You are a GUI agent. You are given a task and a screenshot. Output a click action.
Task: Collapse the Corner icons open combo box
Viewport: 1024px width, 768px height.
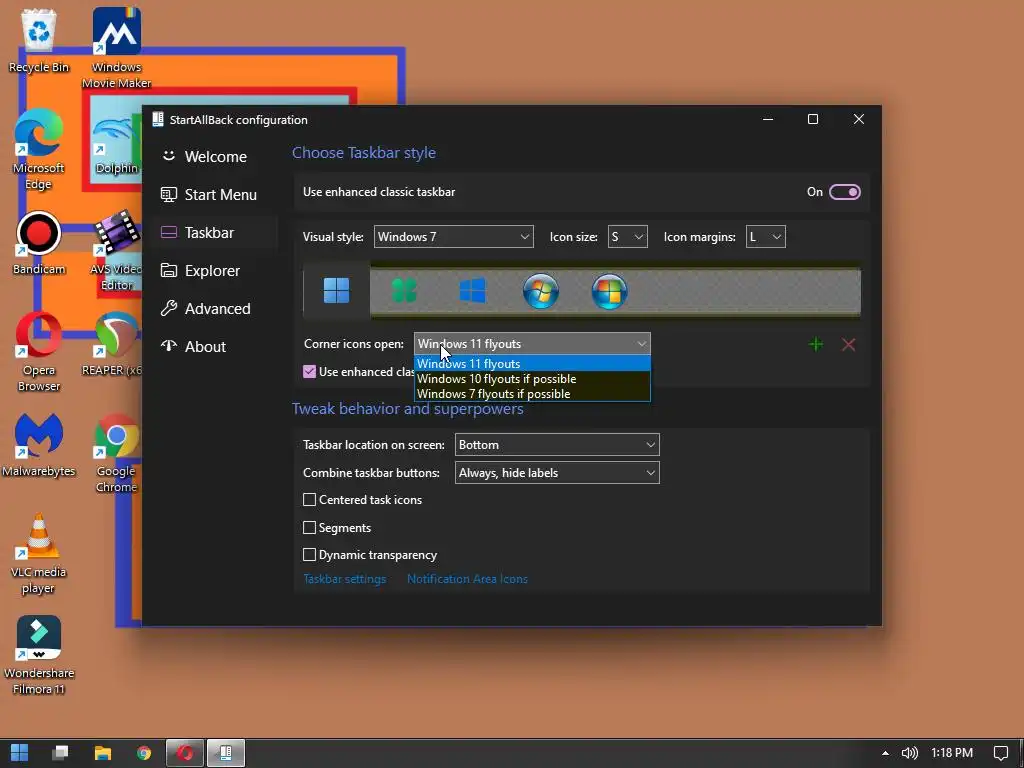(532, 344)
